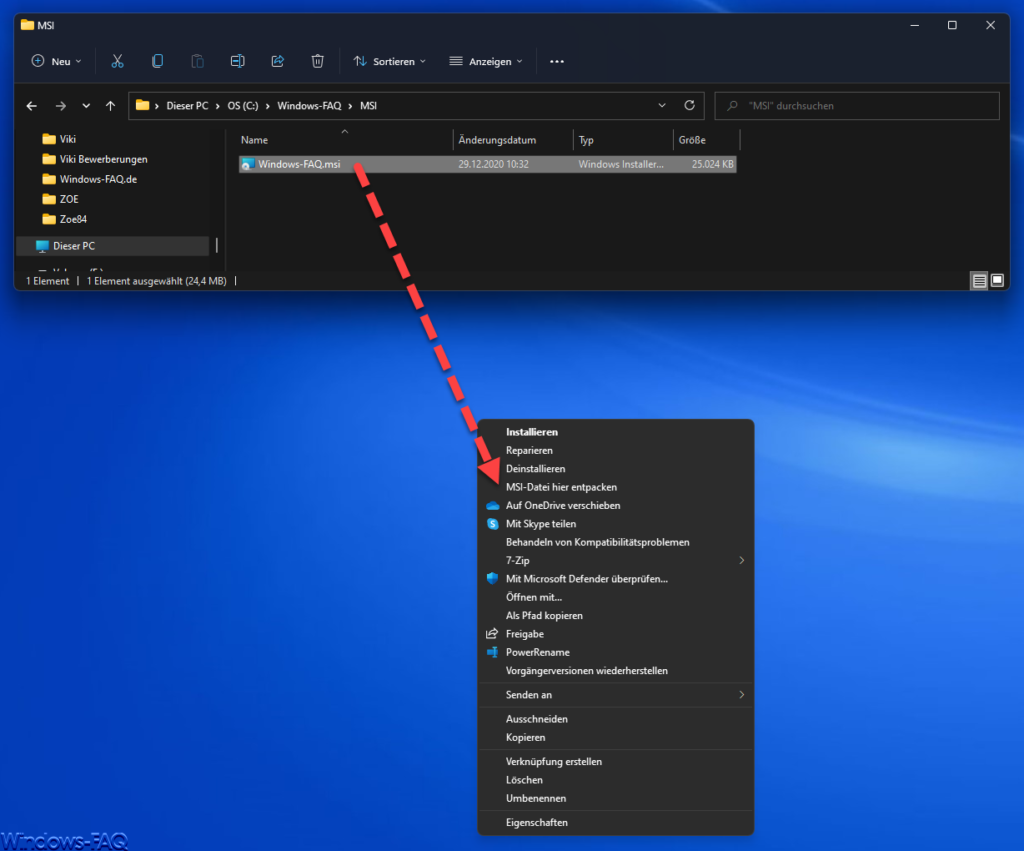
Task: Click the folder icon in address bar
Action: (142, 105)
